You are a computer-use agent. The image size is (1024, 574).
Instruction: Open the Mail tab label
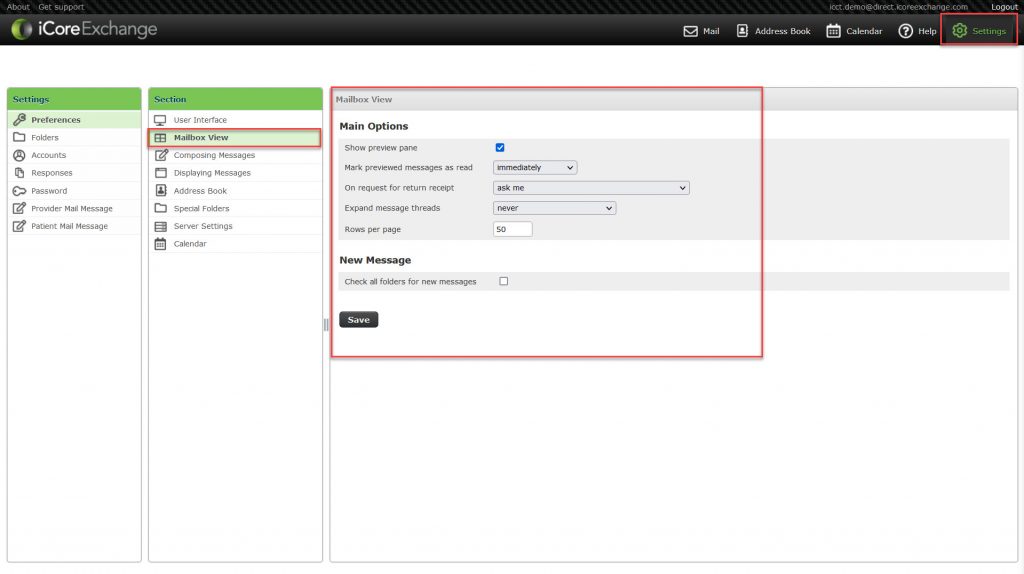pos(711,31)
